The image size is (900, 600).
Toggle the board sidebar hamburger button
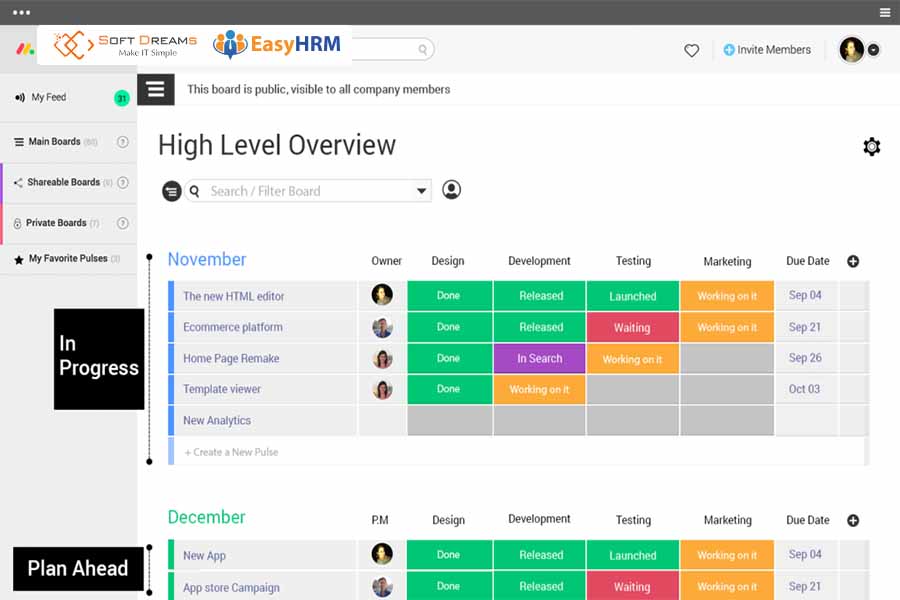click(x=156, y=90)
